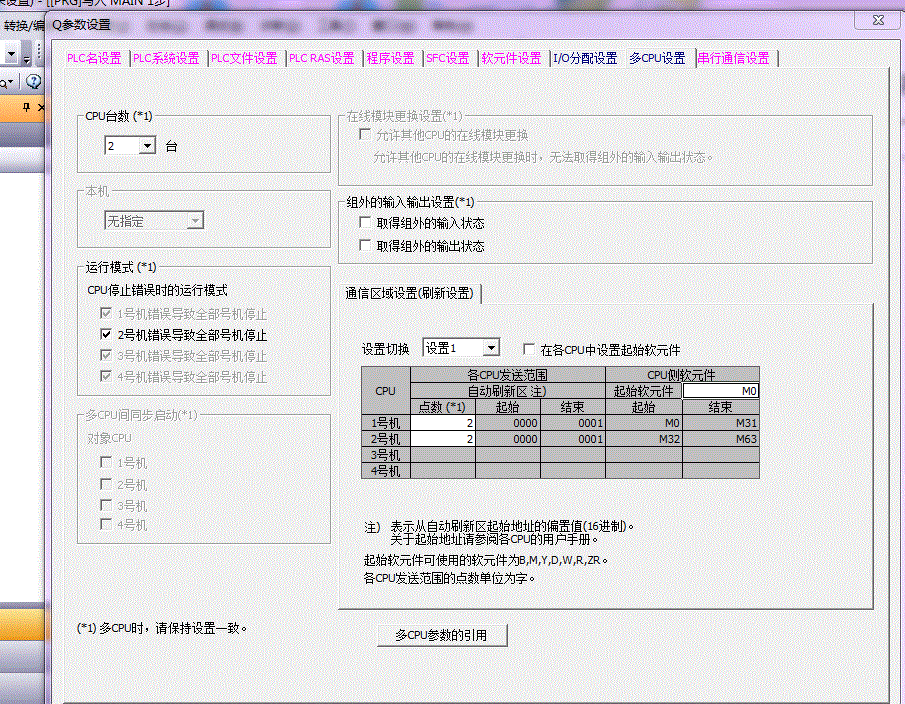
Task: Click 1号机 点数 cell in table
Action: (443, 423)
